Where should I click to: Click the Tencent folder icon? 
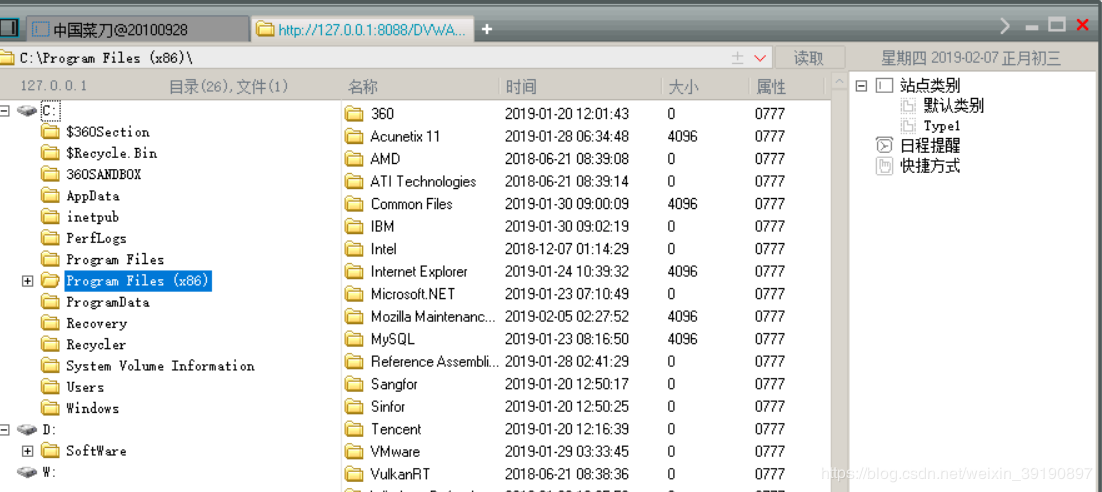(354, 429)
